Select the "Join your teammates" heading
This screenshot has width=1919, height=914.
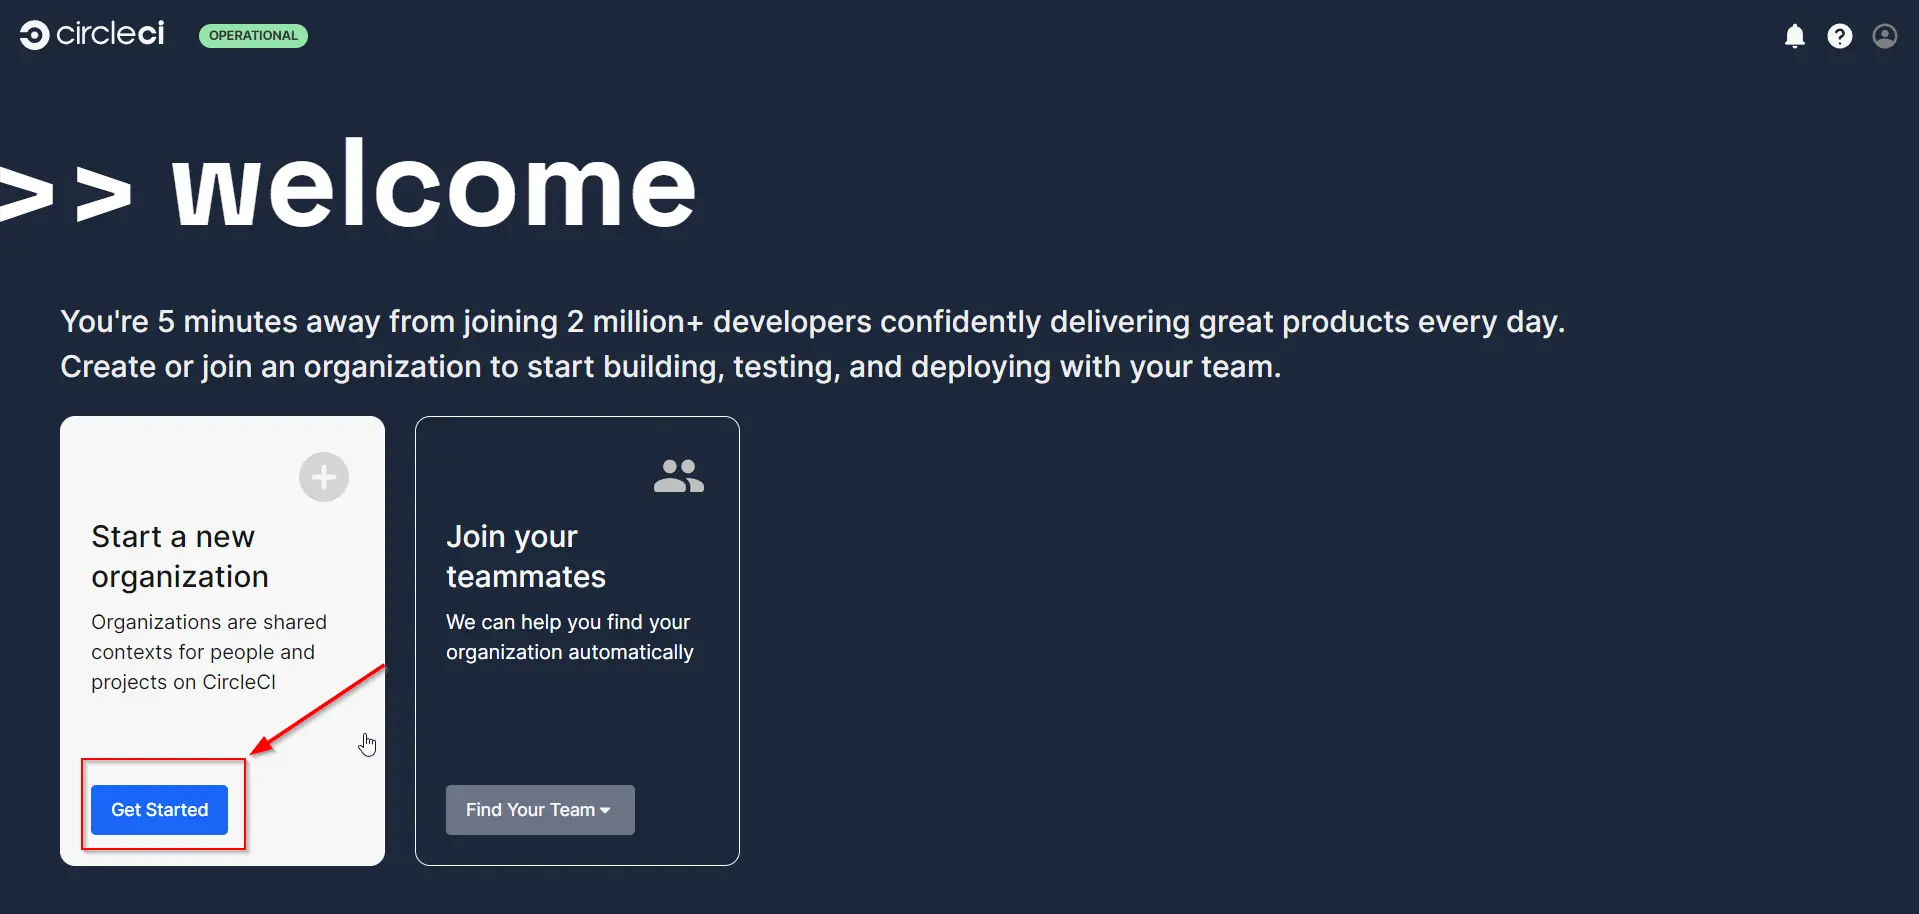[x=525, y=556]
